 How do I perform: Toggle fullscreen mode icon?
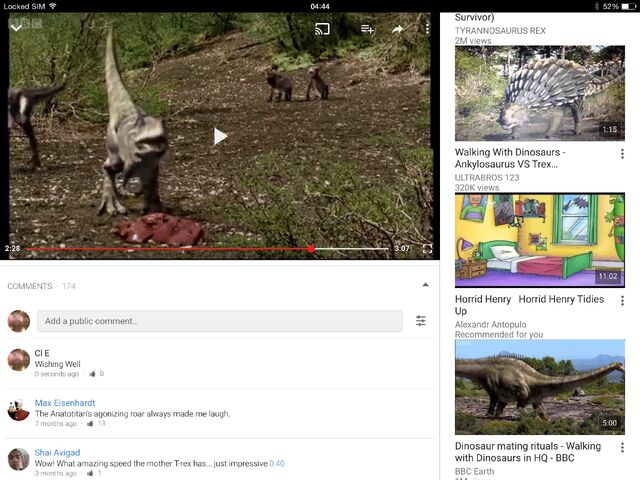pyautogui.click(x=427, y=249)
